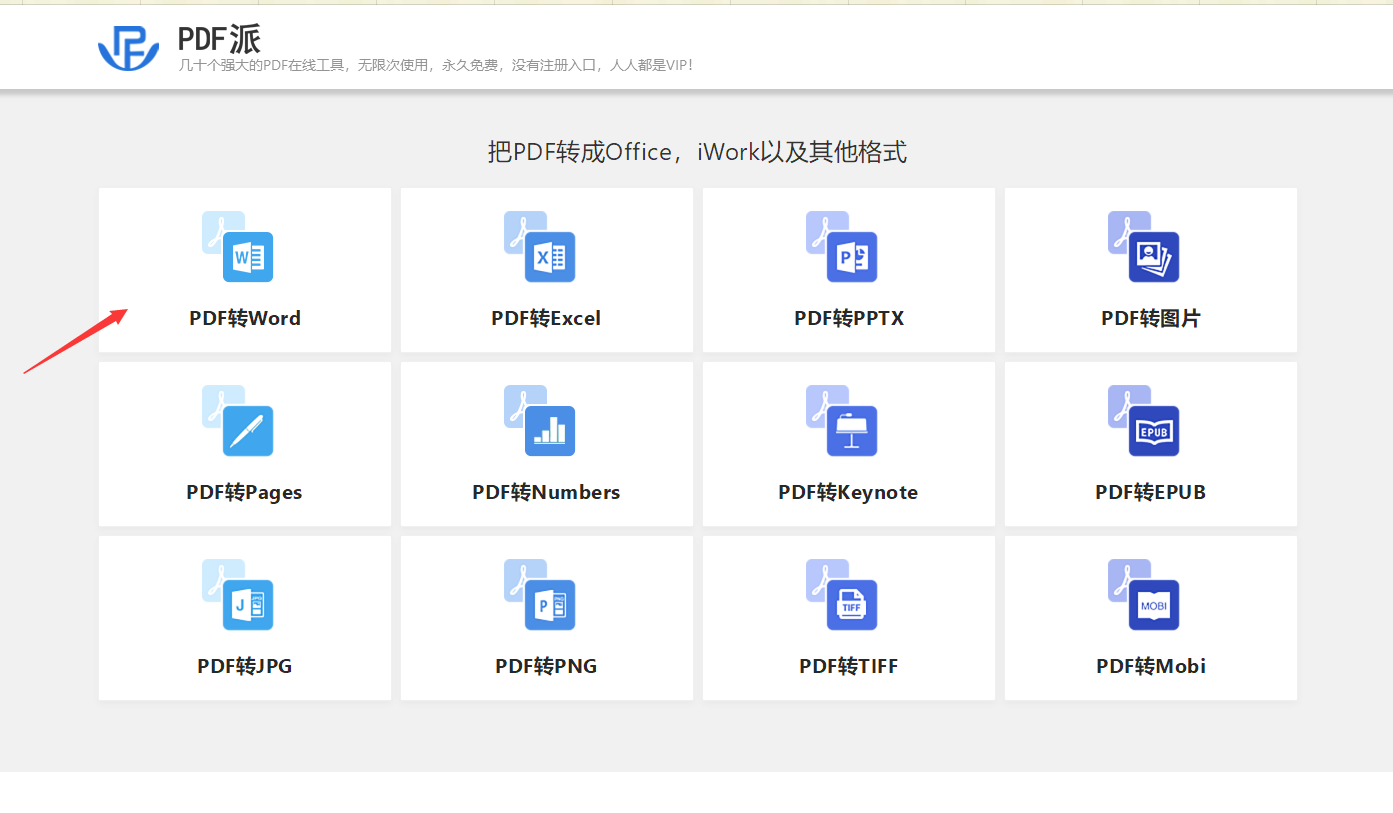Open the PDF转Word tool icon

(237, 246)
